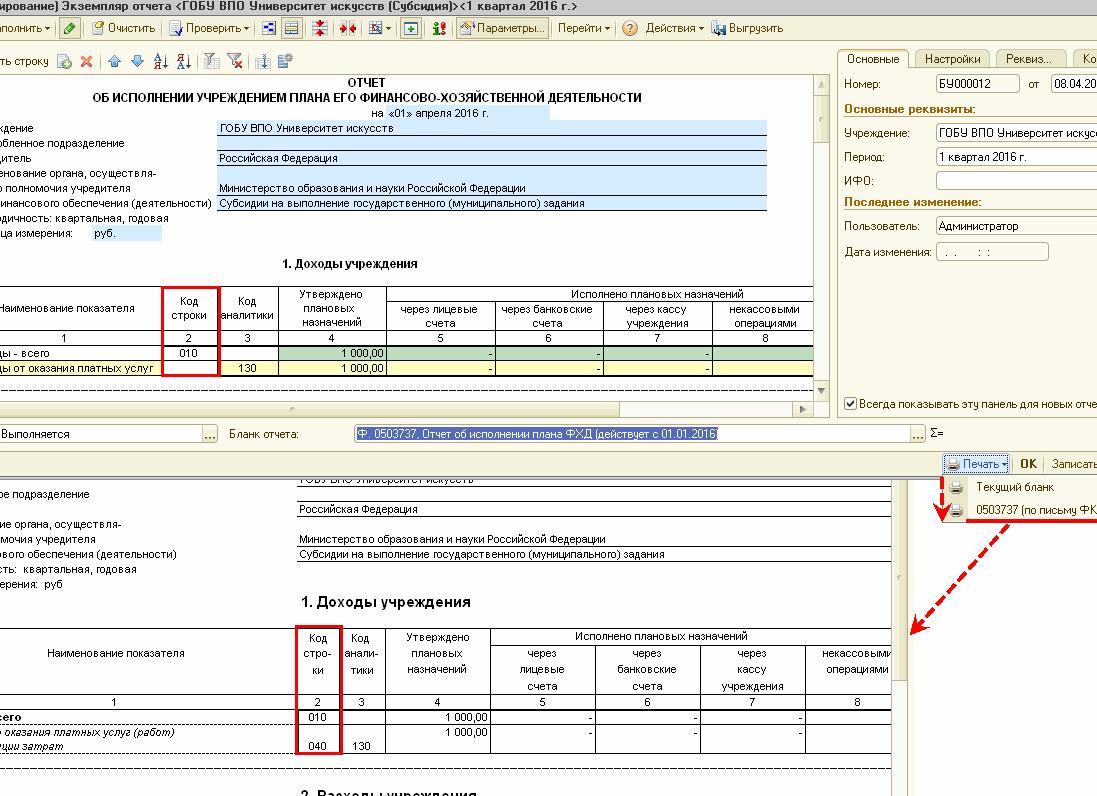Image resolution: width=1097 pixels, height=796 pixels.
Task: Click the sort ascending А-Я icon
Action: 161,62
